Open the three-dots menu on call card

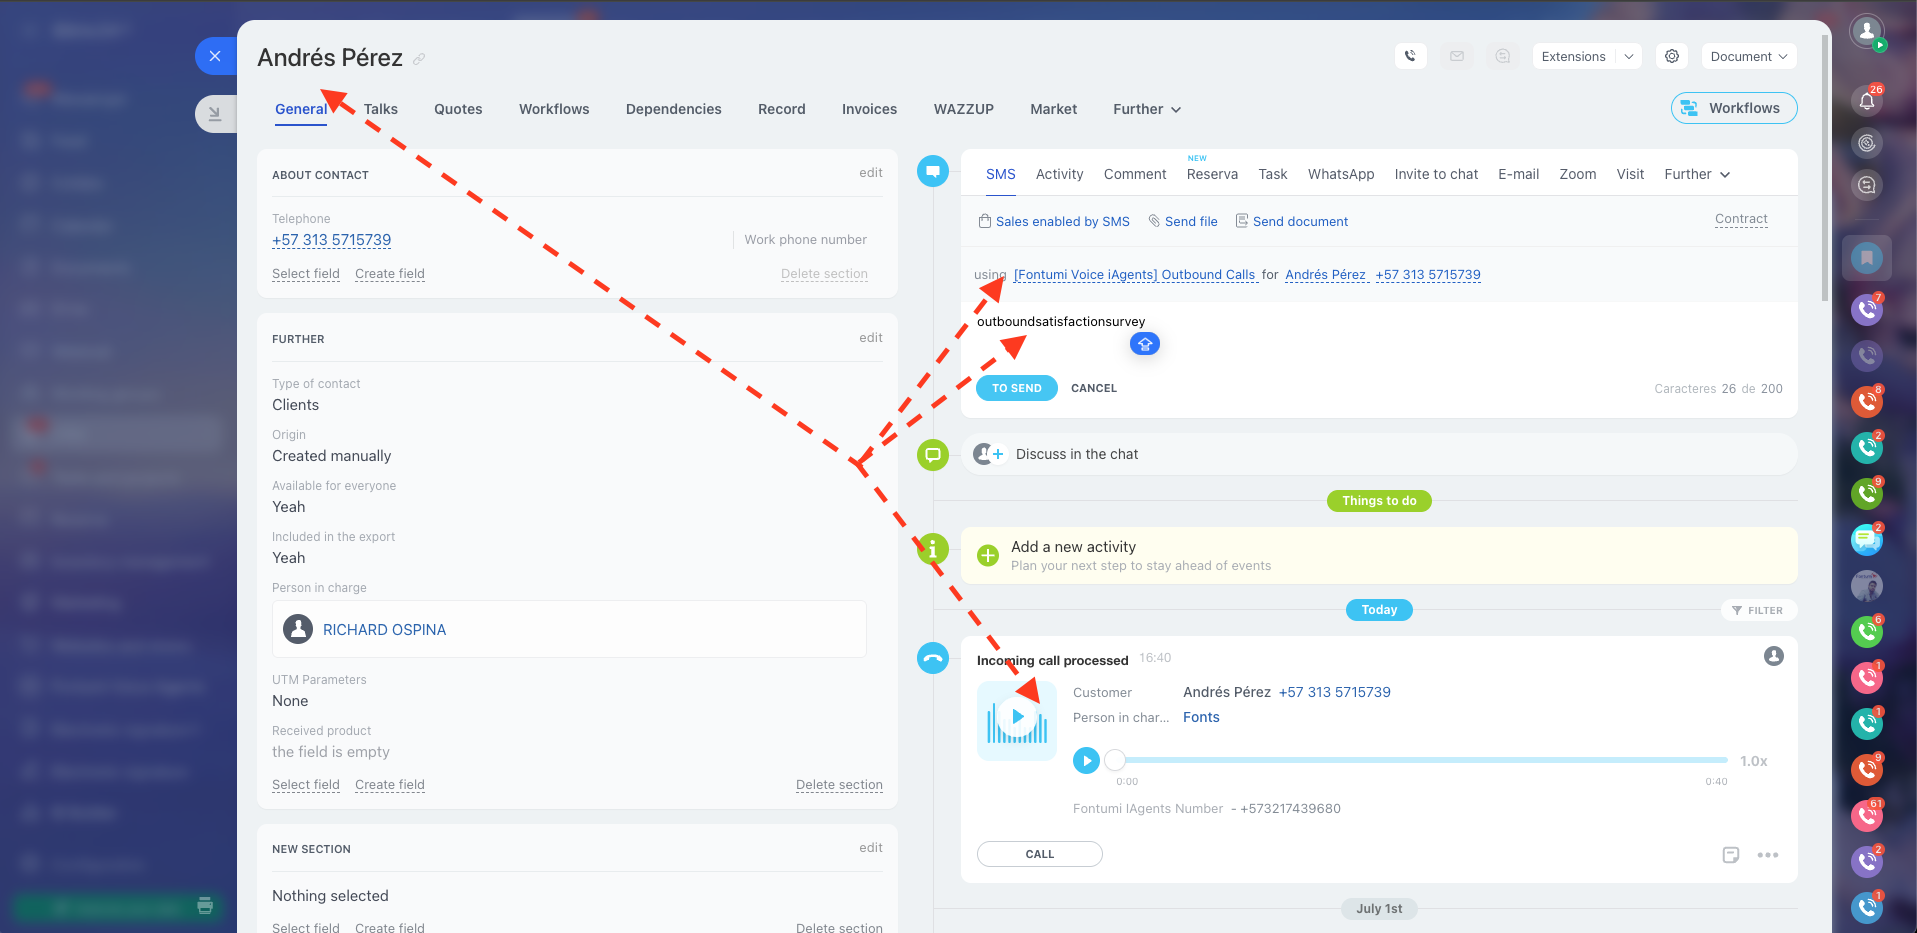pos(1767,855)
